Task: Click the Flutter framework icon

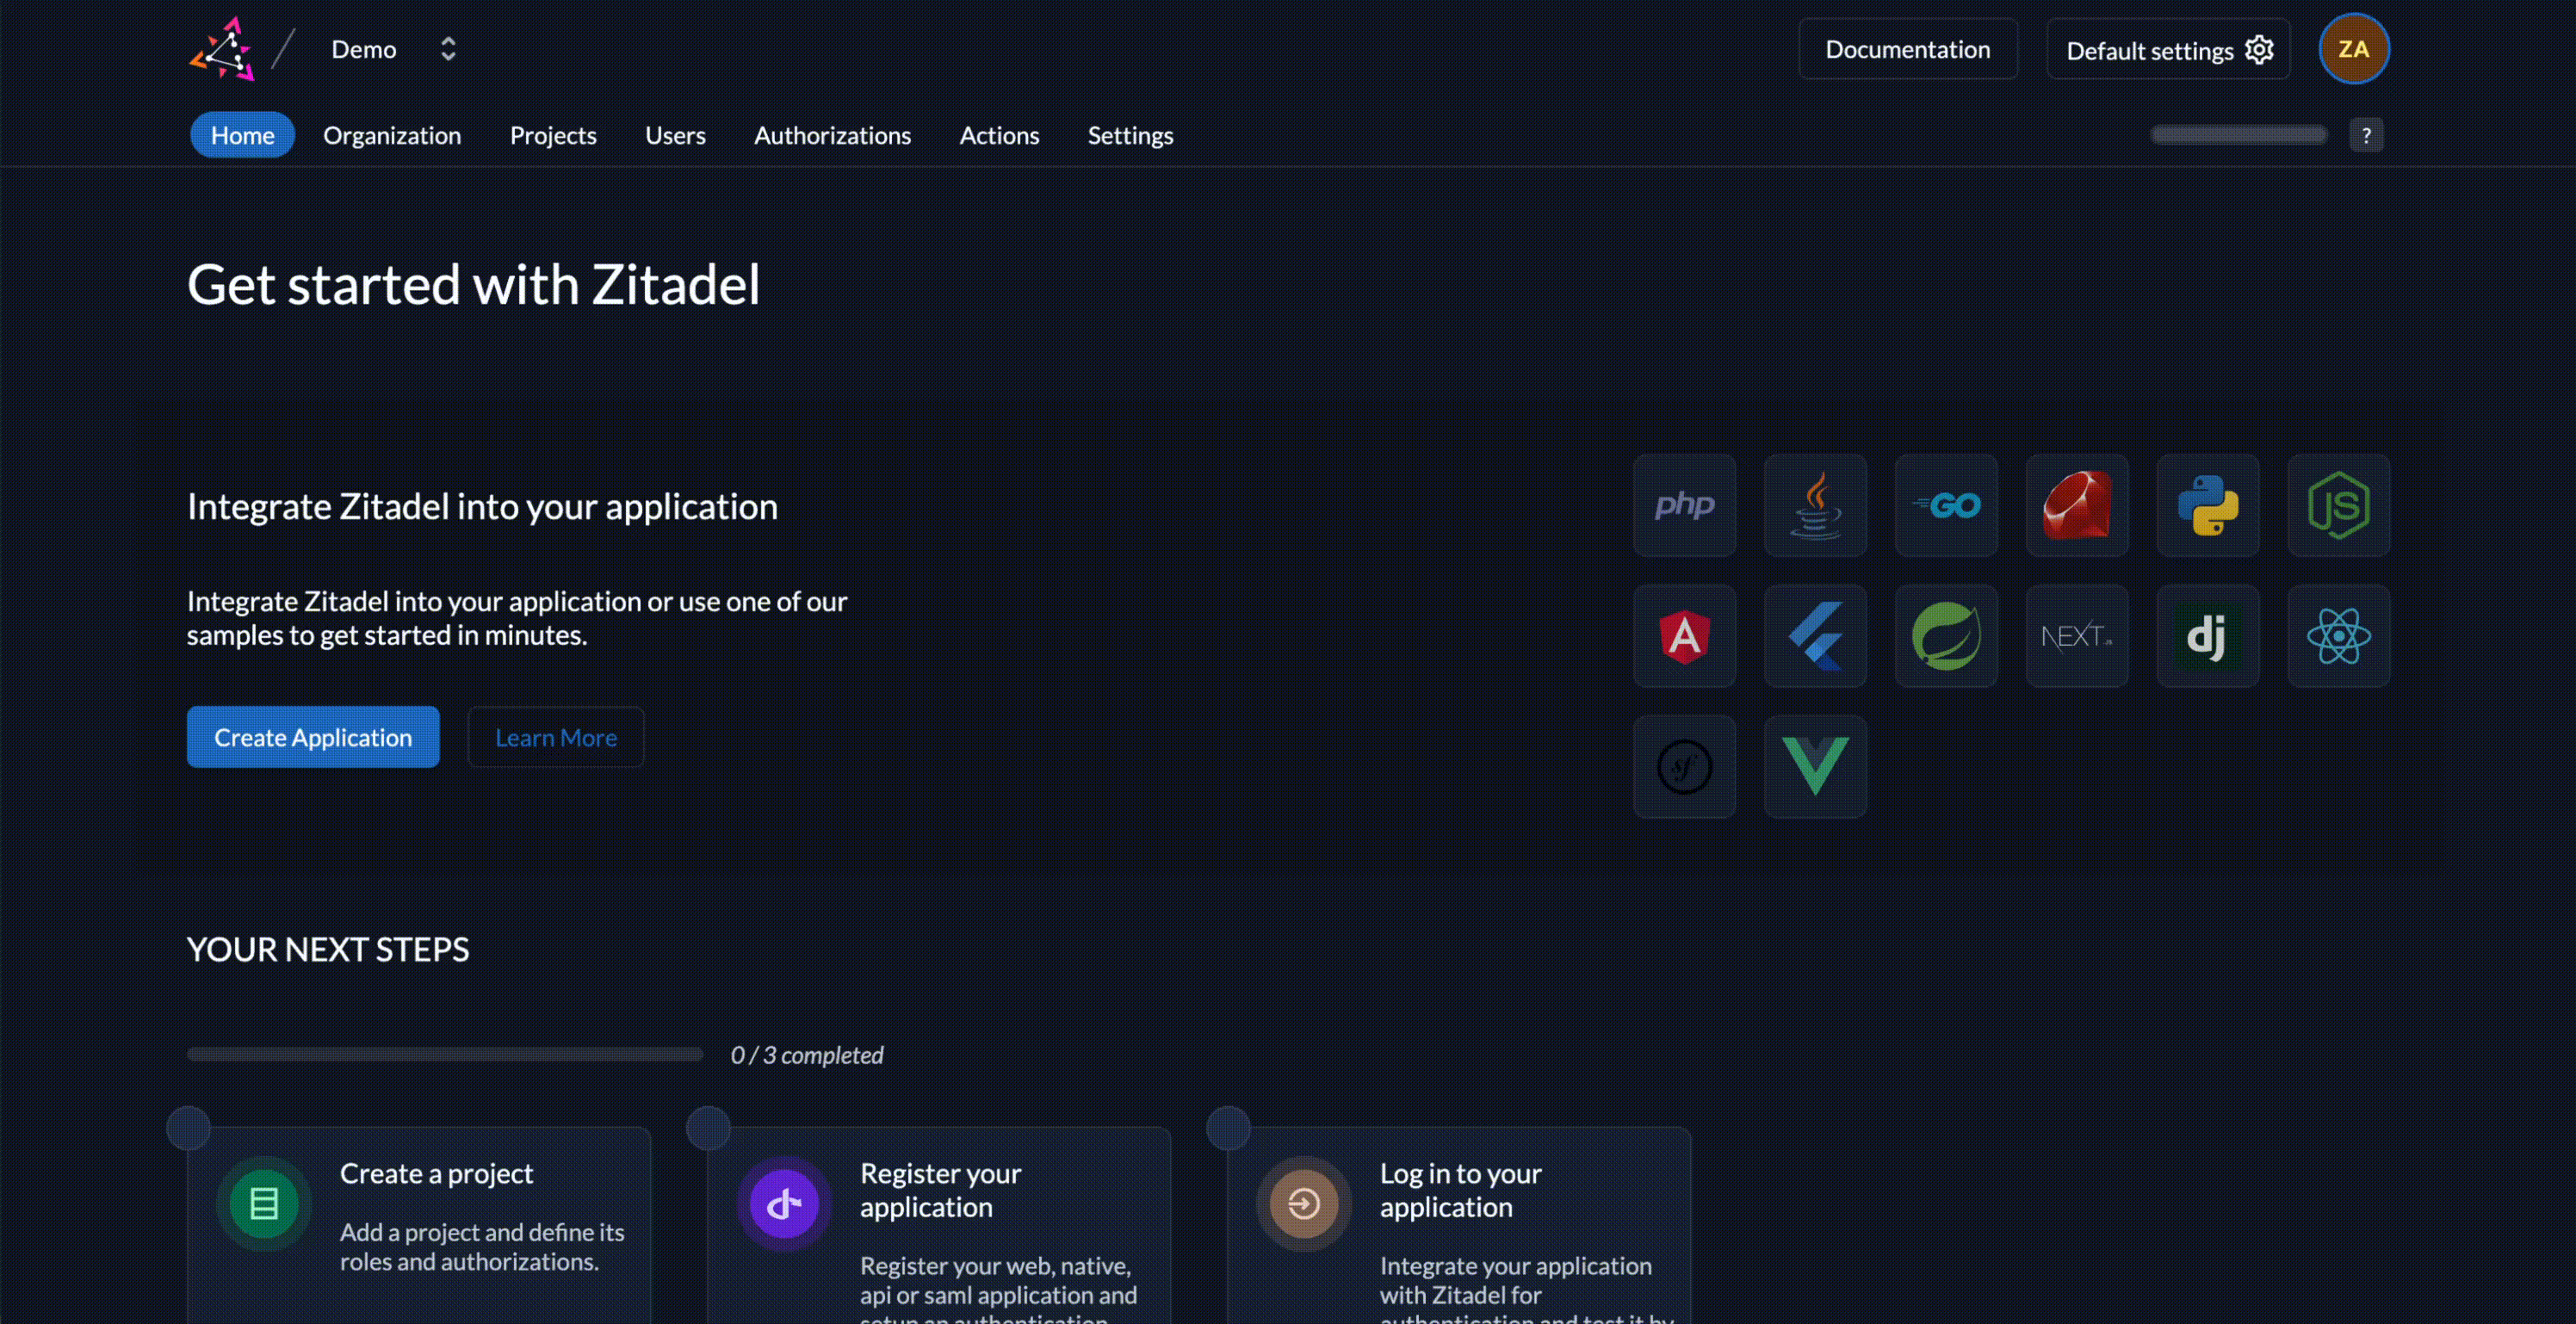Action: click(1815, 636)
